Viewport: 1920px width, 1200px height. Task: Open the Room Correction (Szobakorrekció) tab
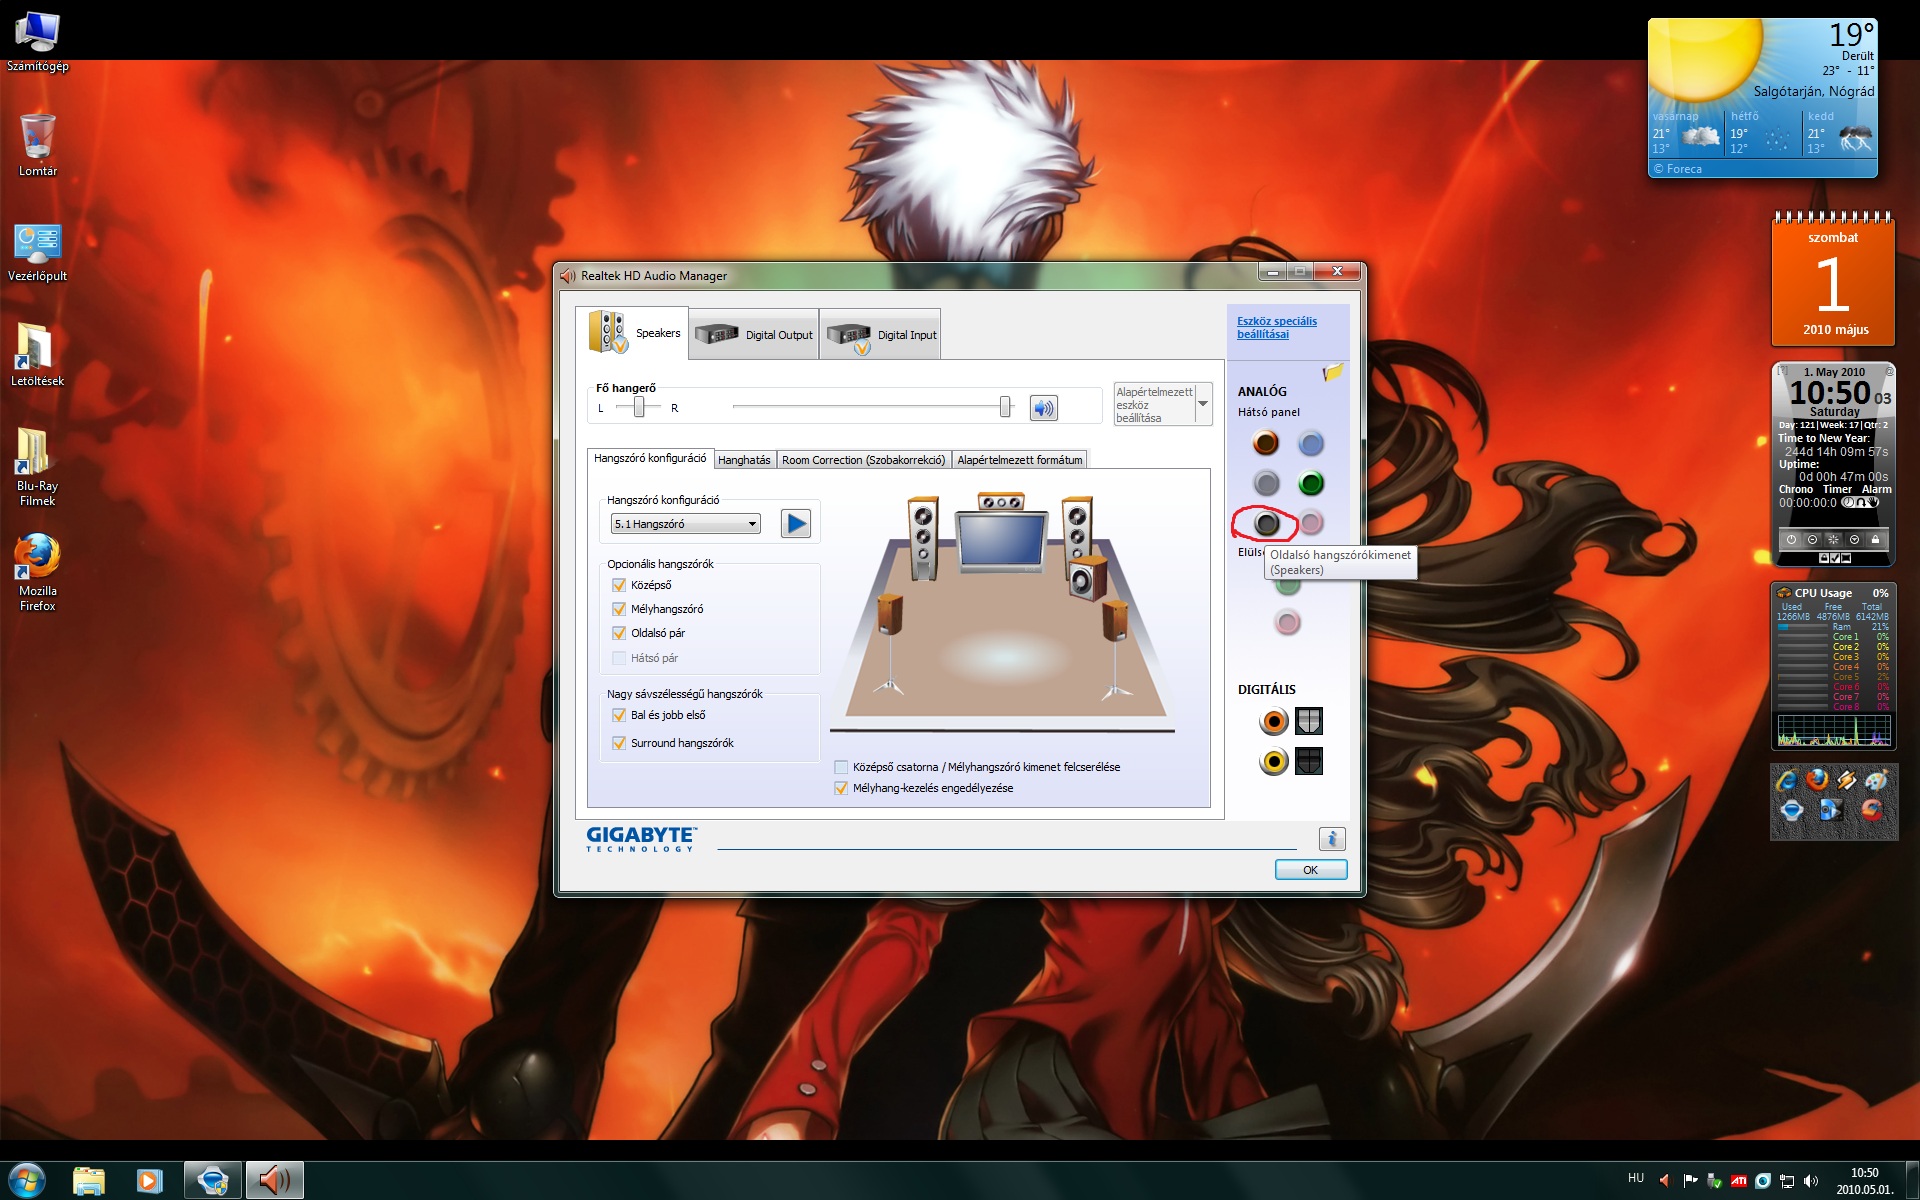(863, 460)
